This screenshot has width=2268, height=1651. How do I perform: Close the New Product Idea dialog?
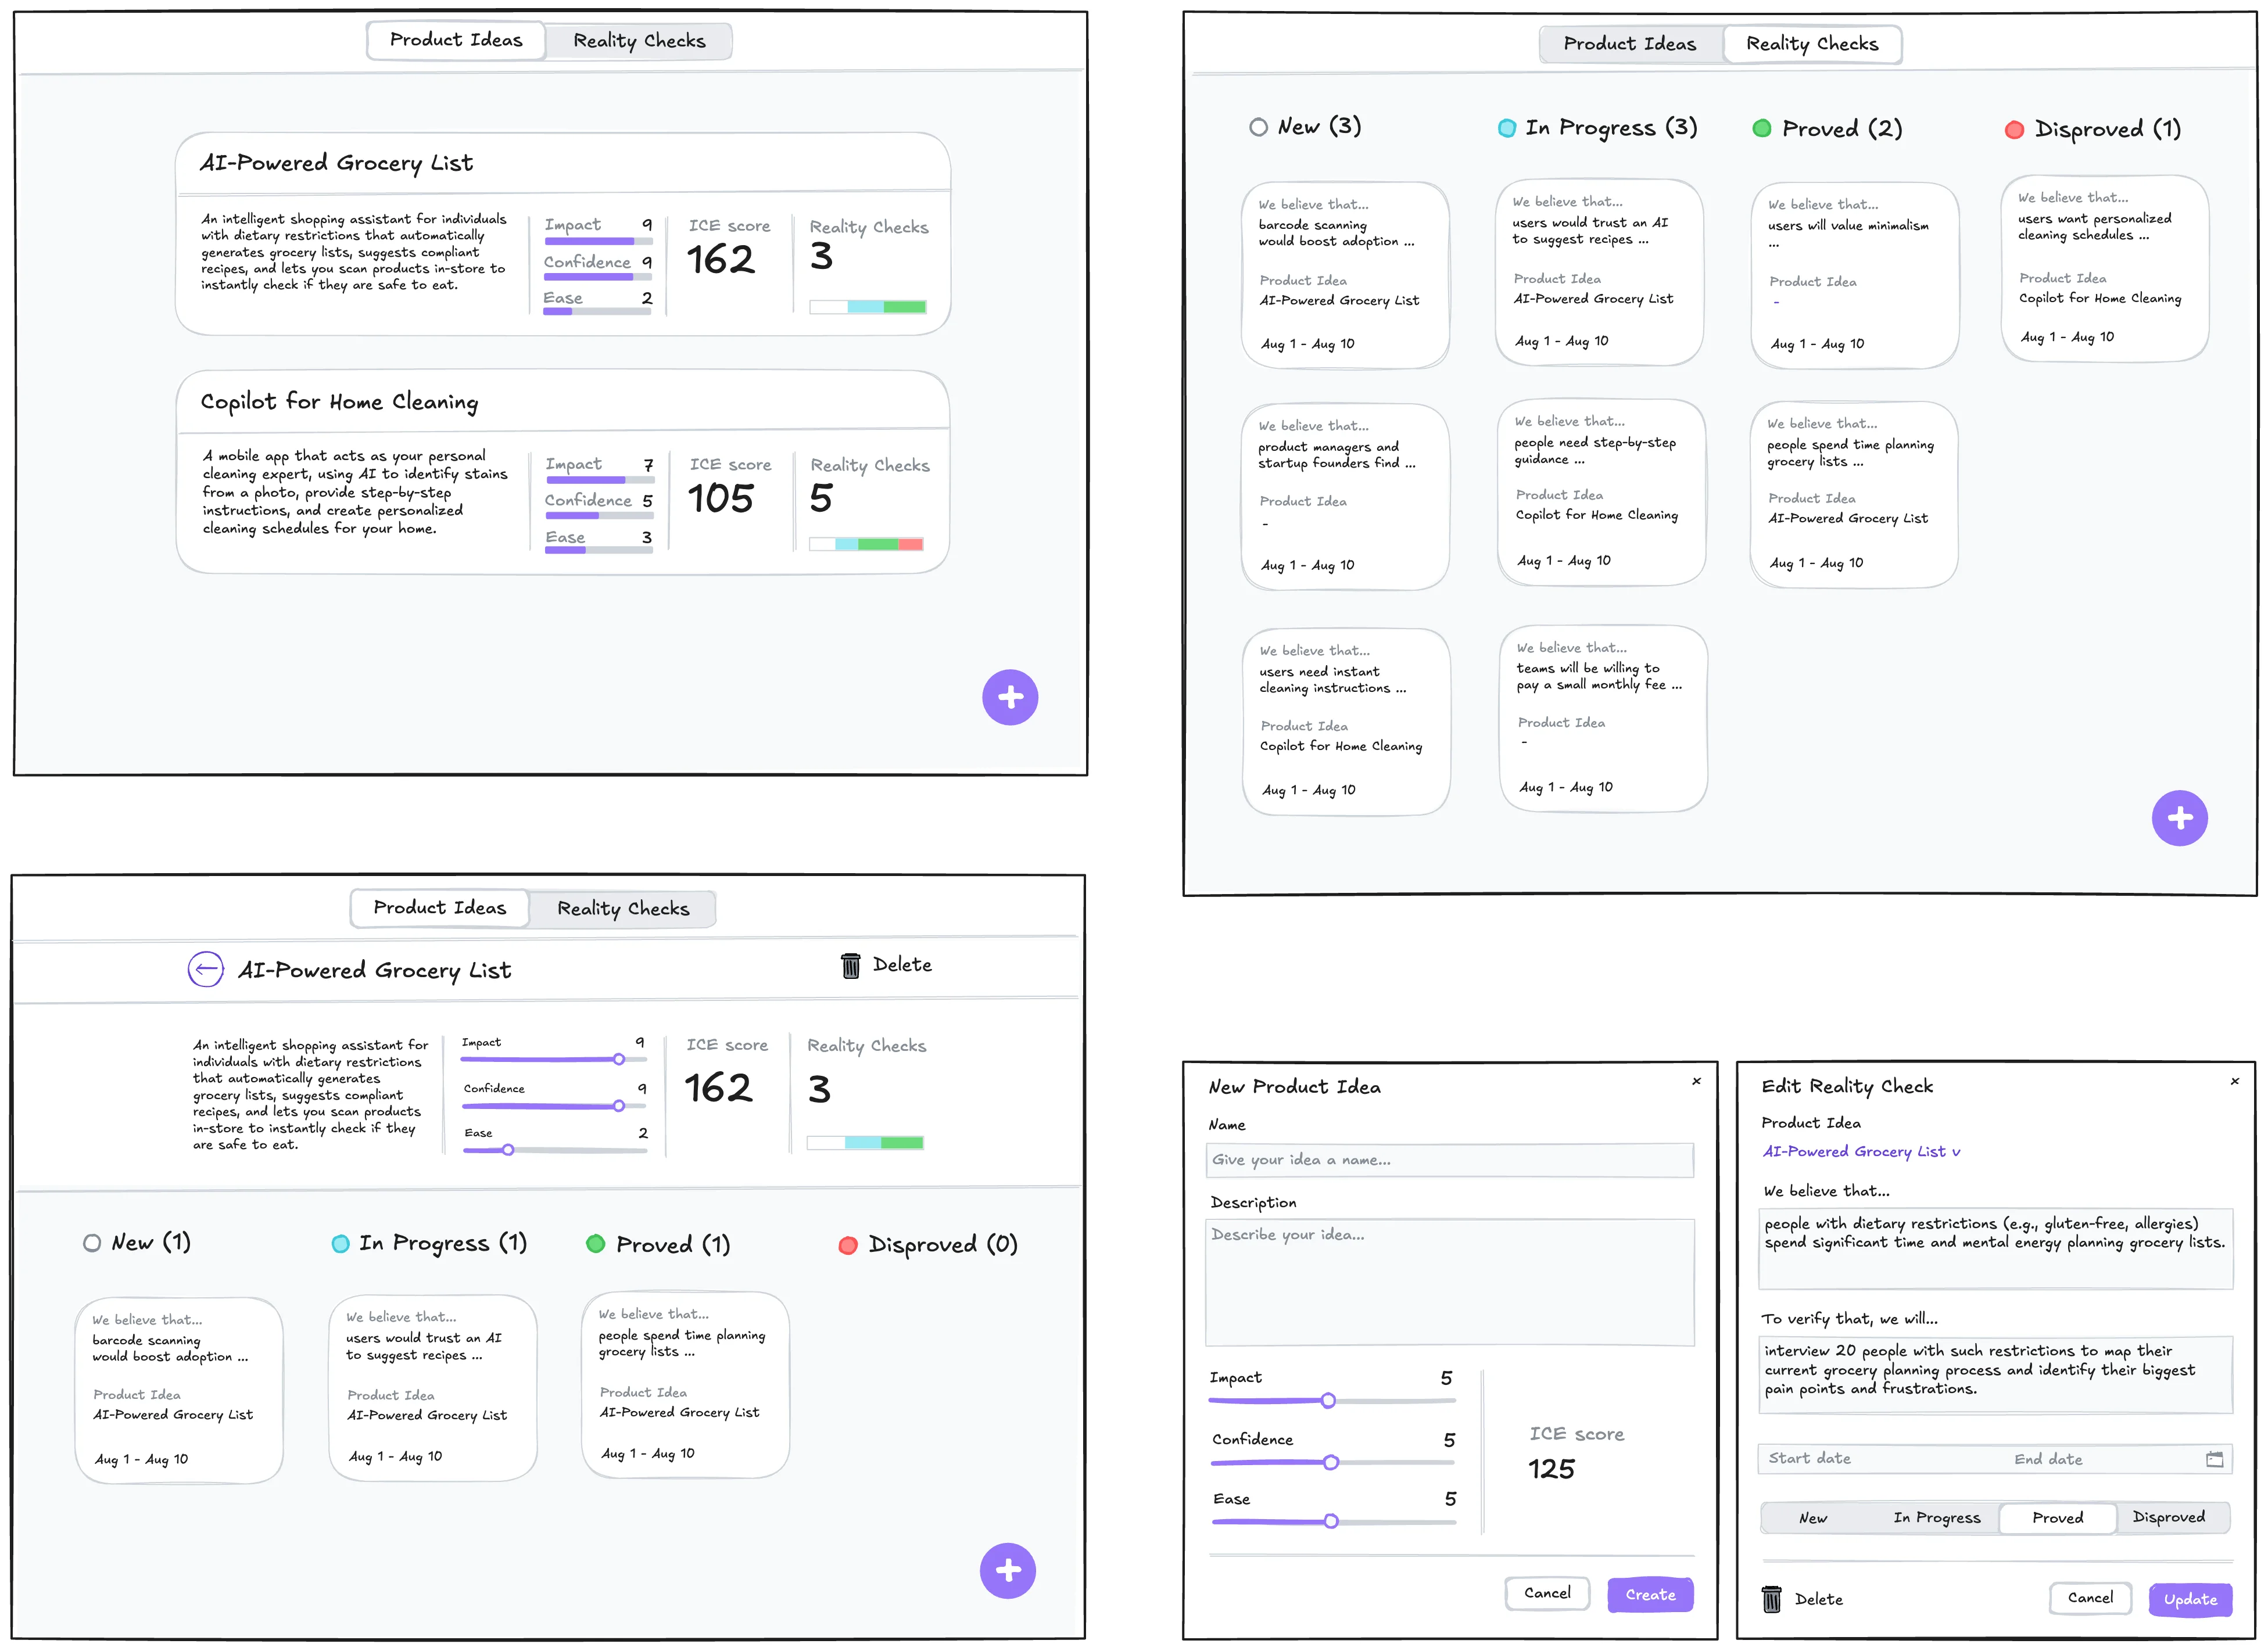click(1696, 1081)
